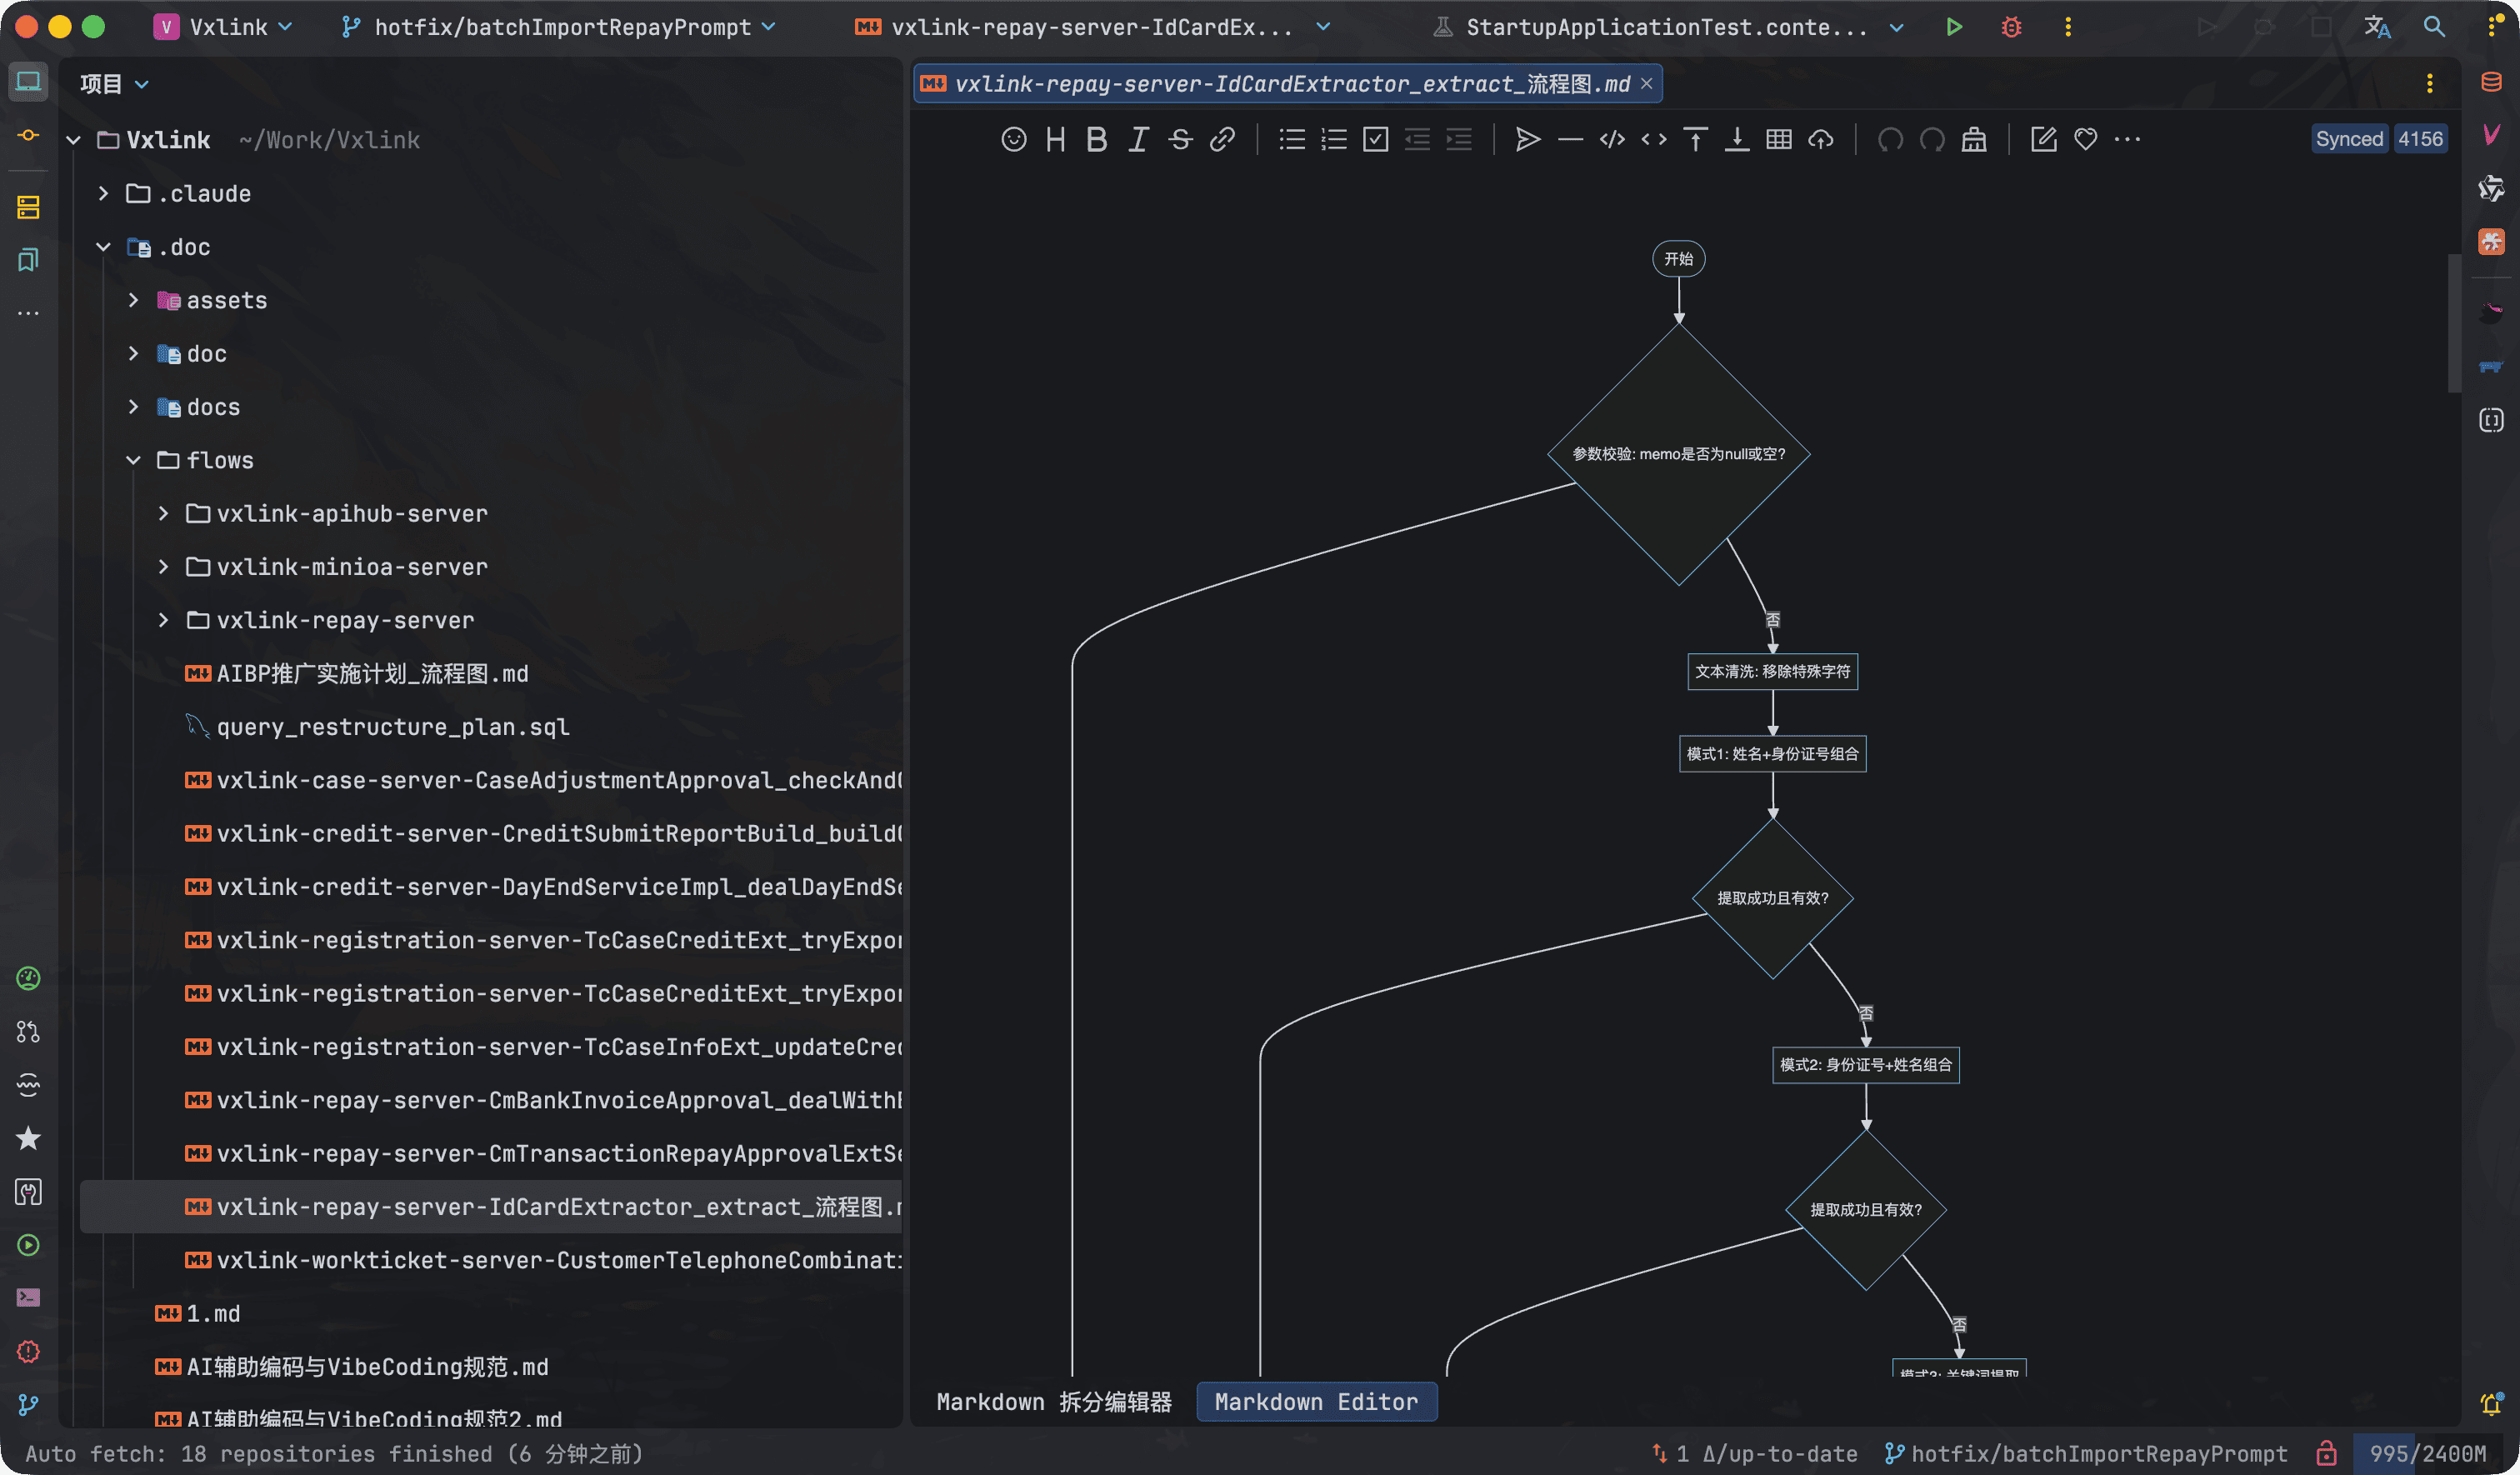Collapse the flows folder

(134, 460)
